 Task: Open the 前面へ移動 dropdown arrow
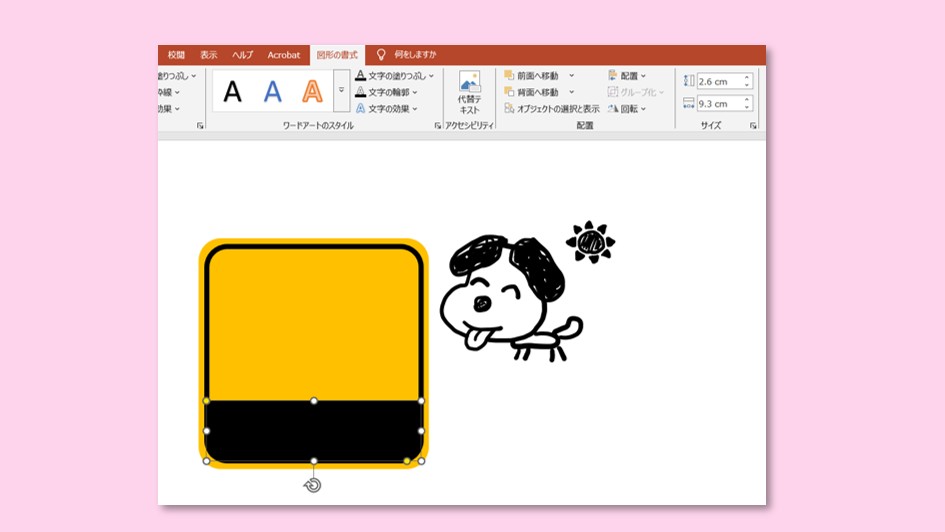pos(571,75)
